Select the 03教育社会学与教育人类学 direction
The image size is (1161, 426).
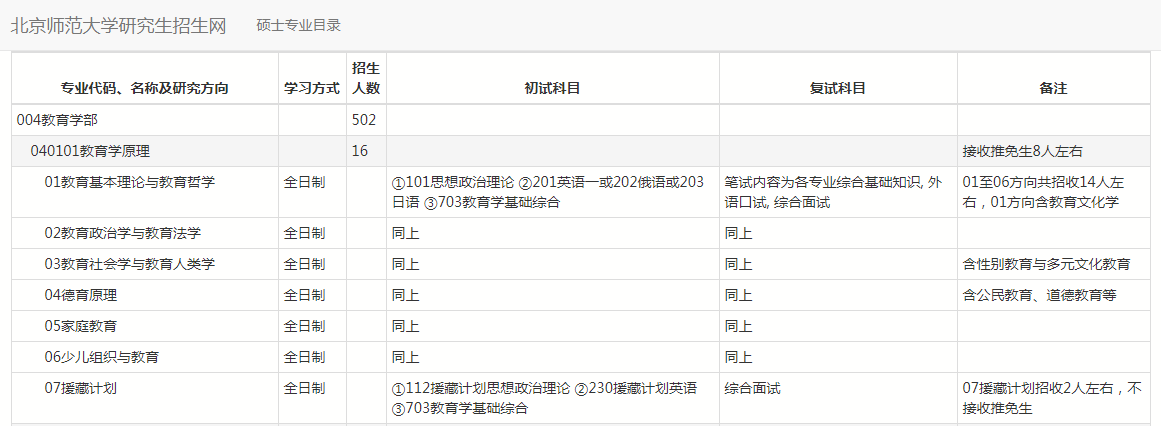(130, 264)
